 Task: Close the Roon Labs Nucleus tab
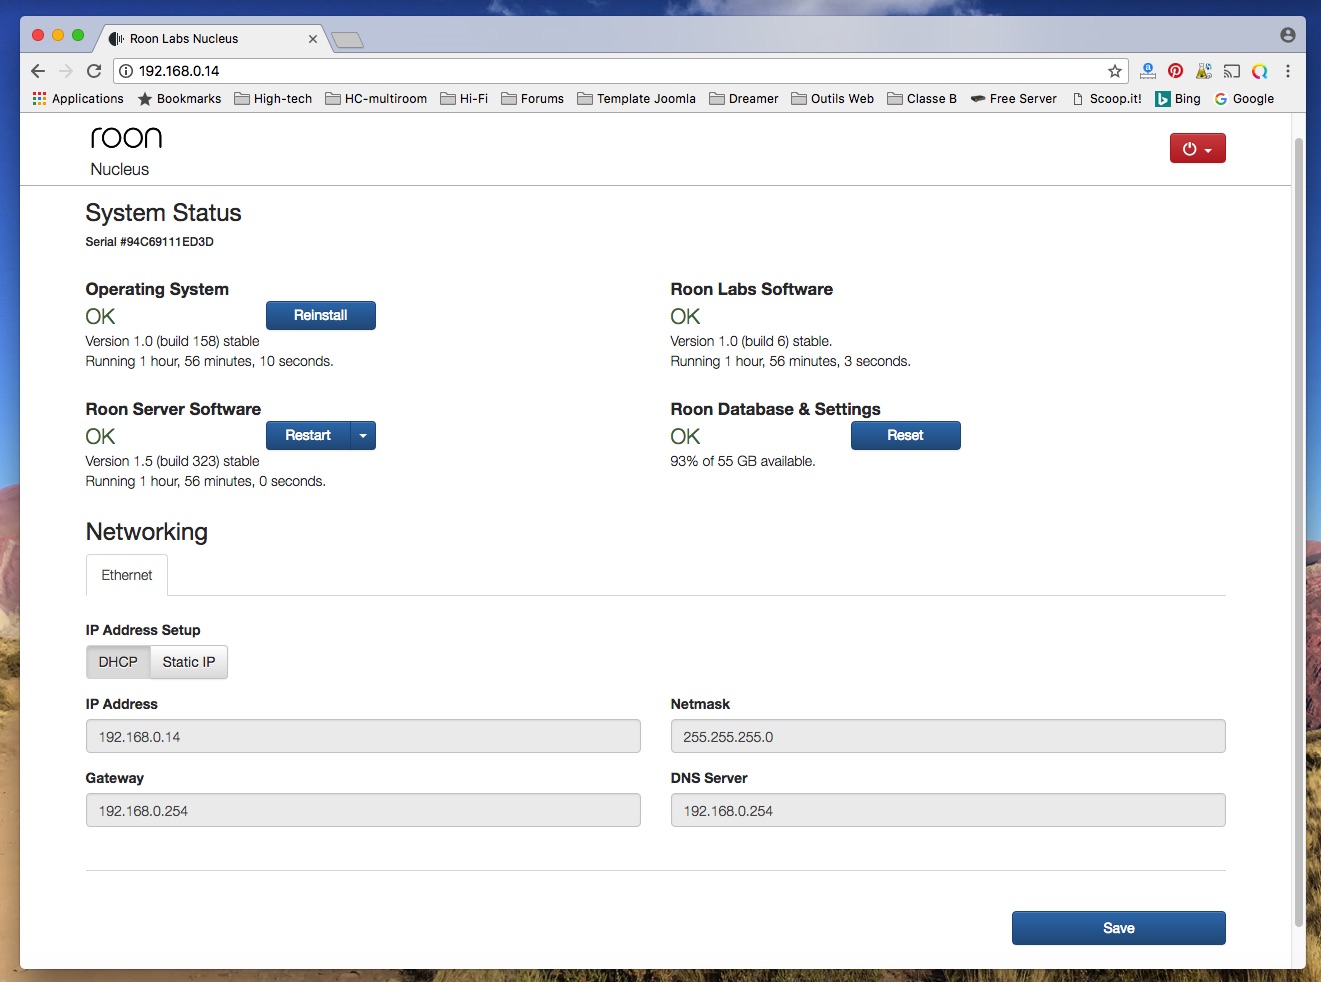[313, 39]
